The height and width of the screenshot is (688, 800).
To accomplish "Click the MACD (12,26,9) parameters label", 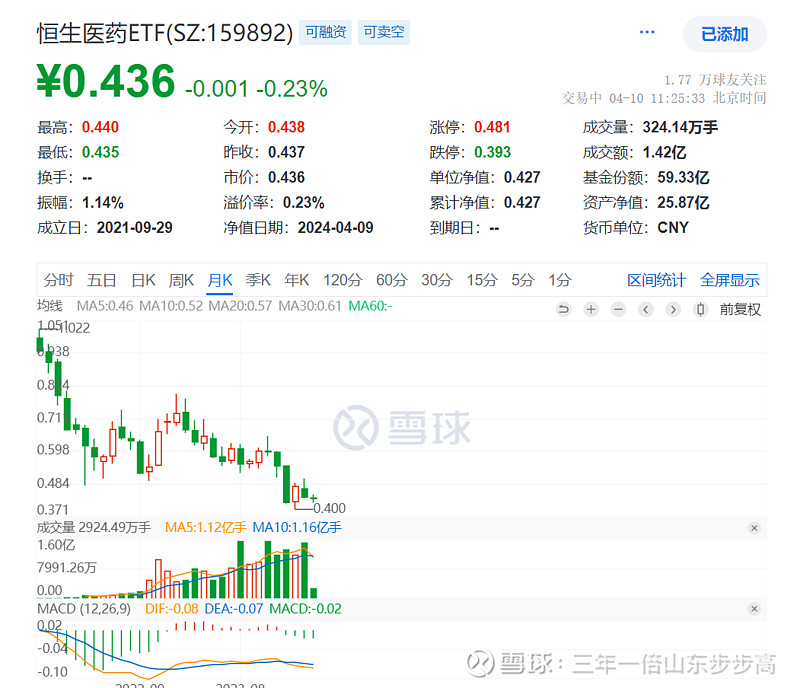I will tap(84, 609).
